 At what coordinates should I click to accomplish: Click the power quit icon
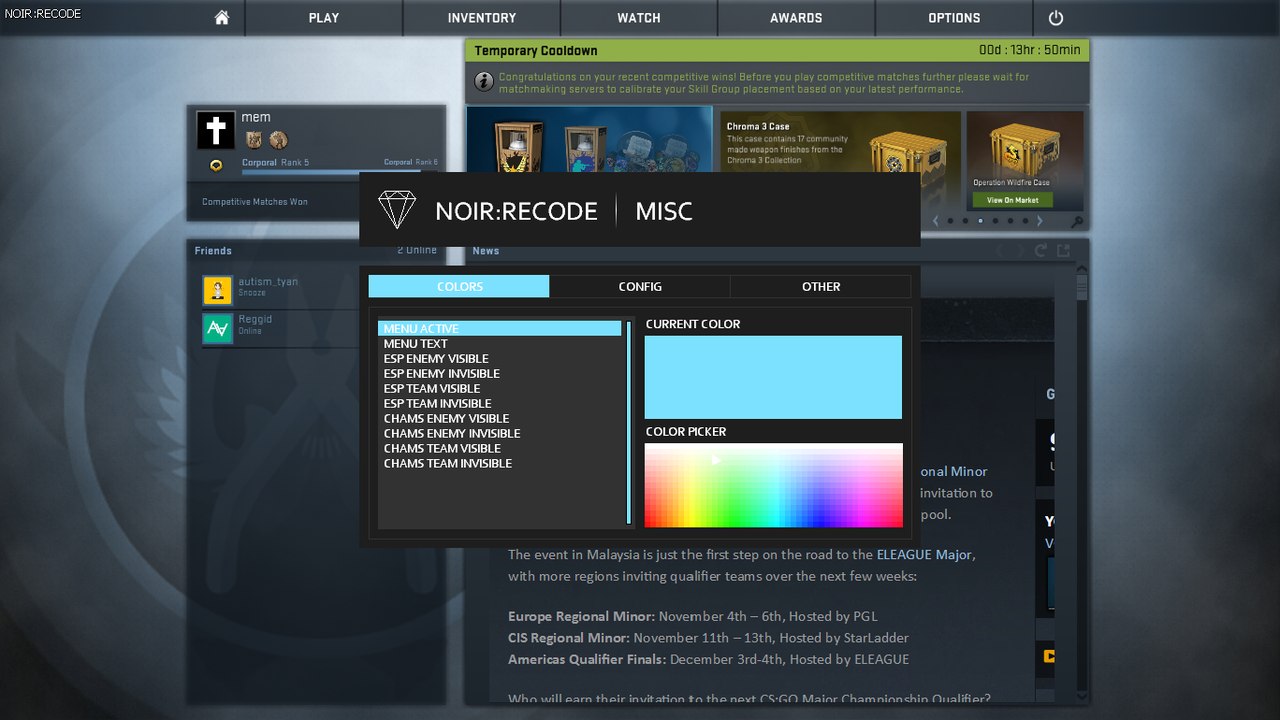coord(1056,18)
